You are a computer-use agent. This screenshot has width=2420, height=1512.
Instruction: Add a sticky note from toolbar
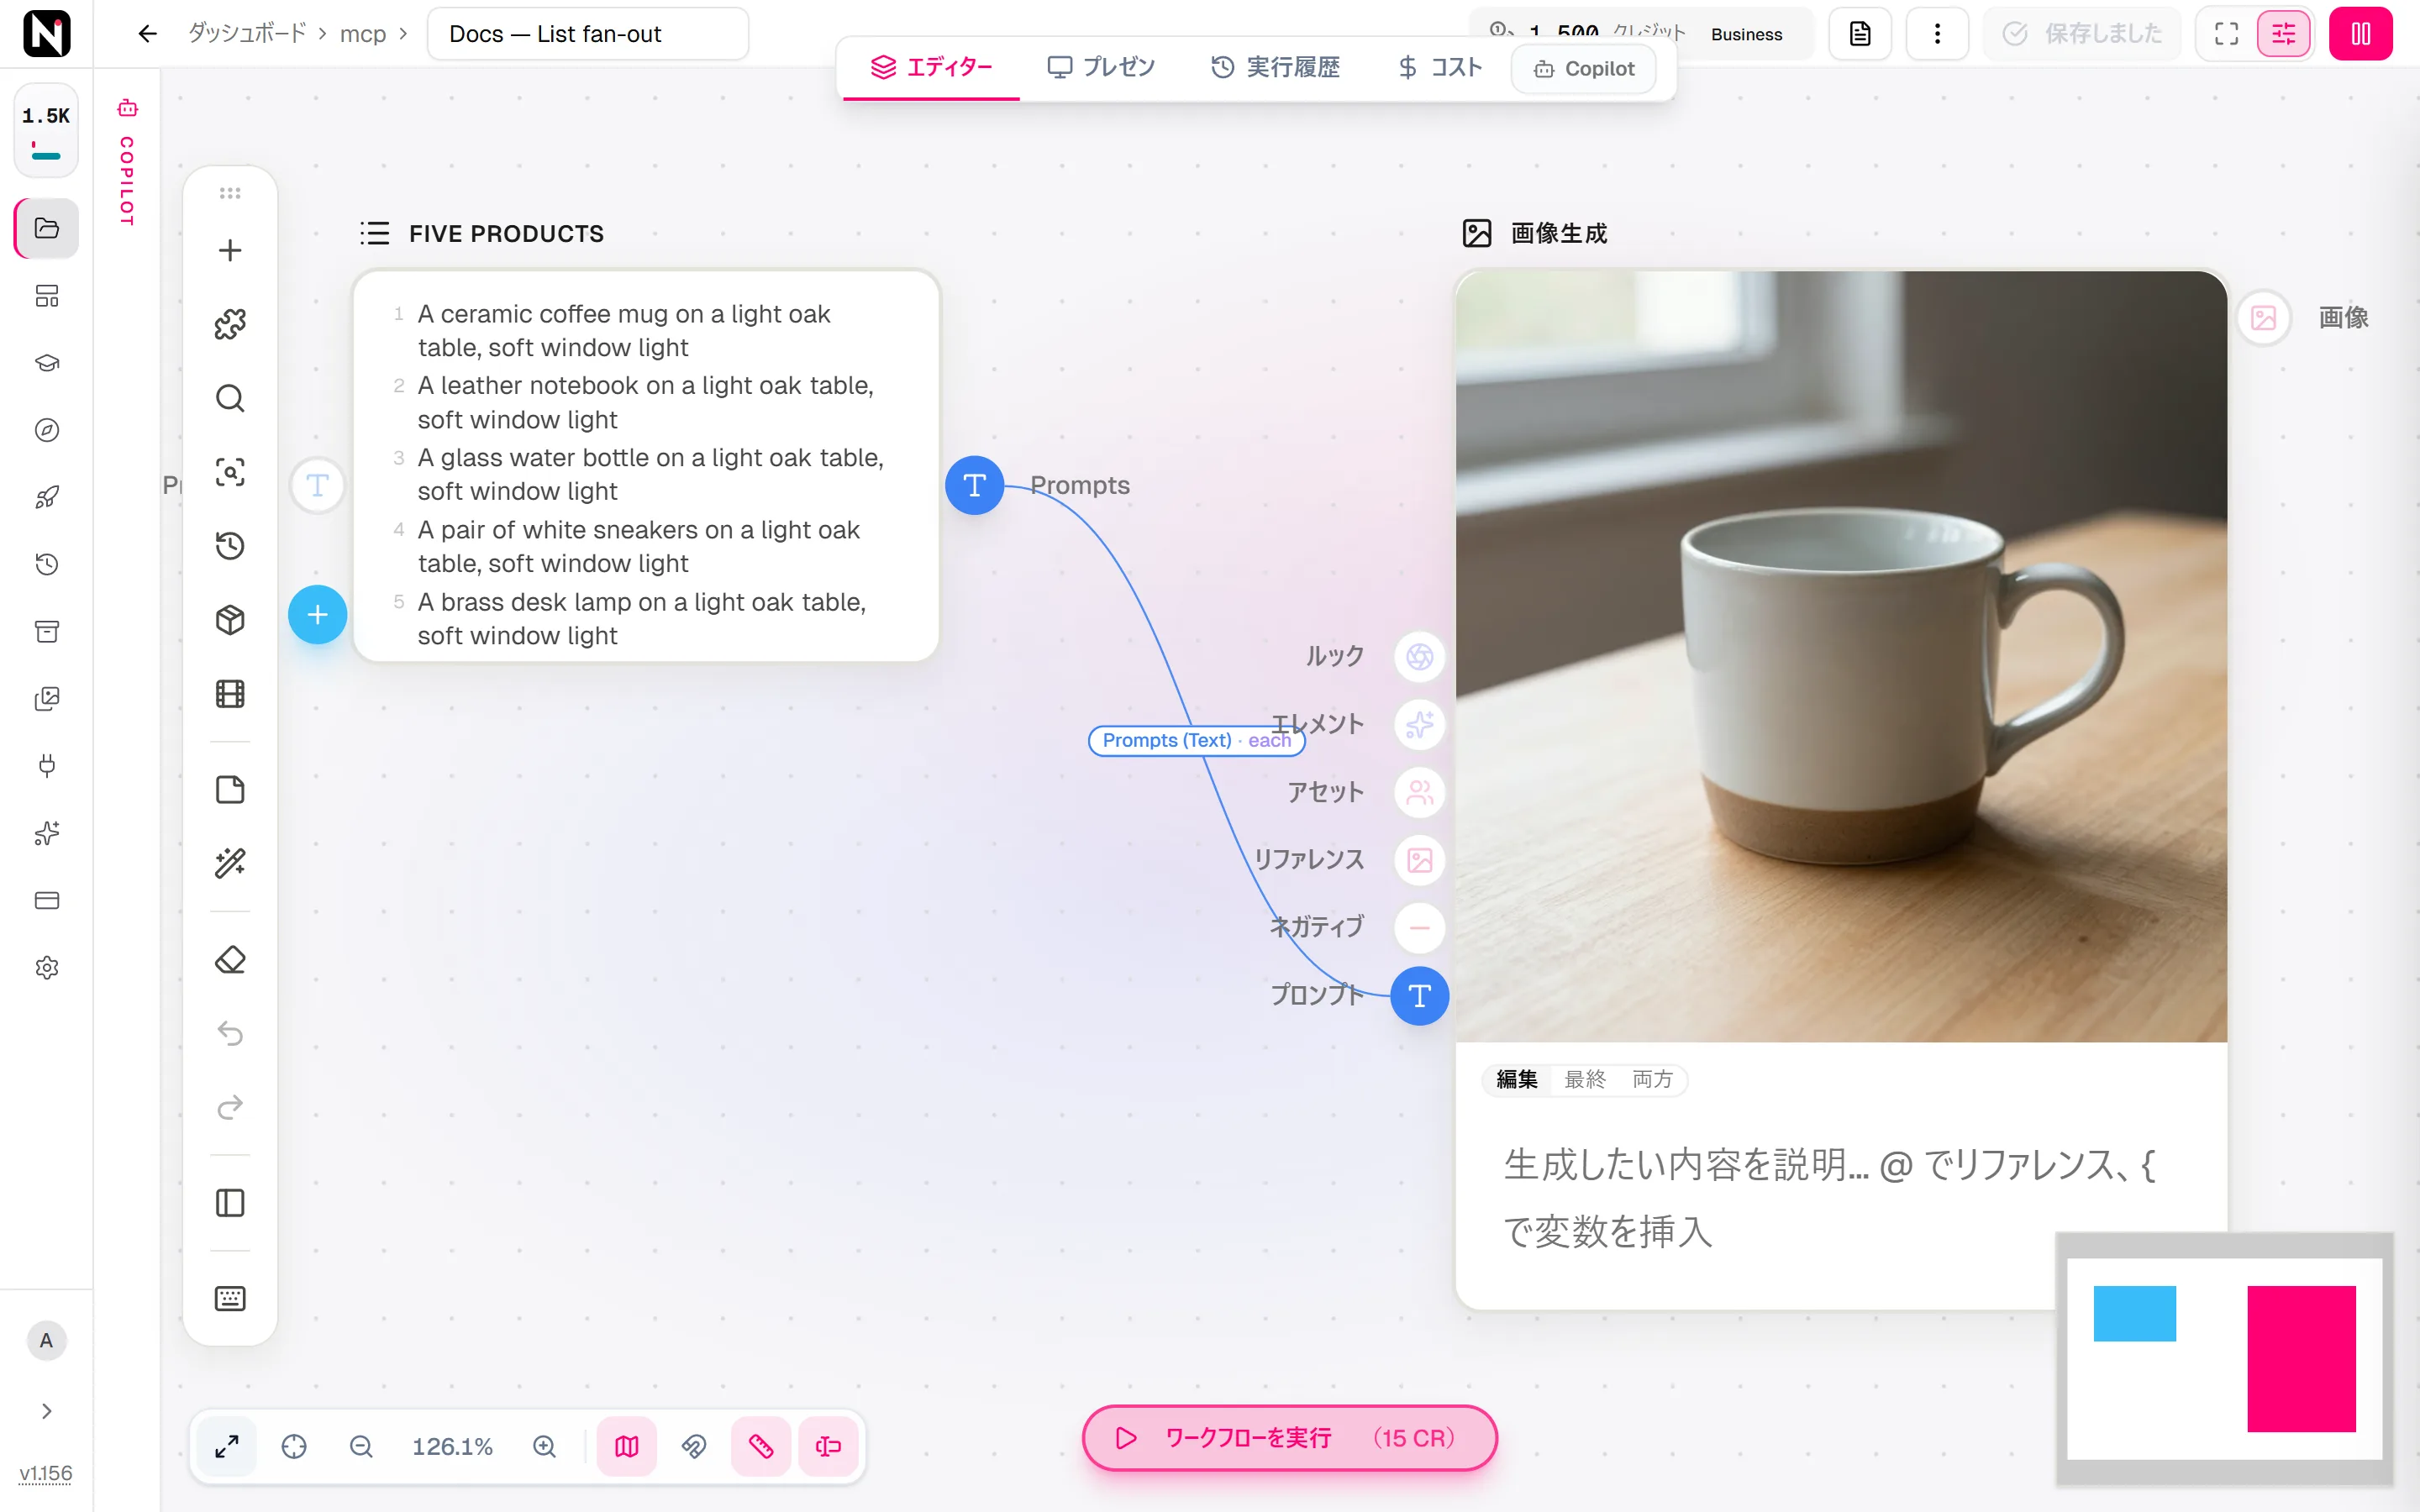point(230,790)
